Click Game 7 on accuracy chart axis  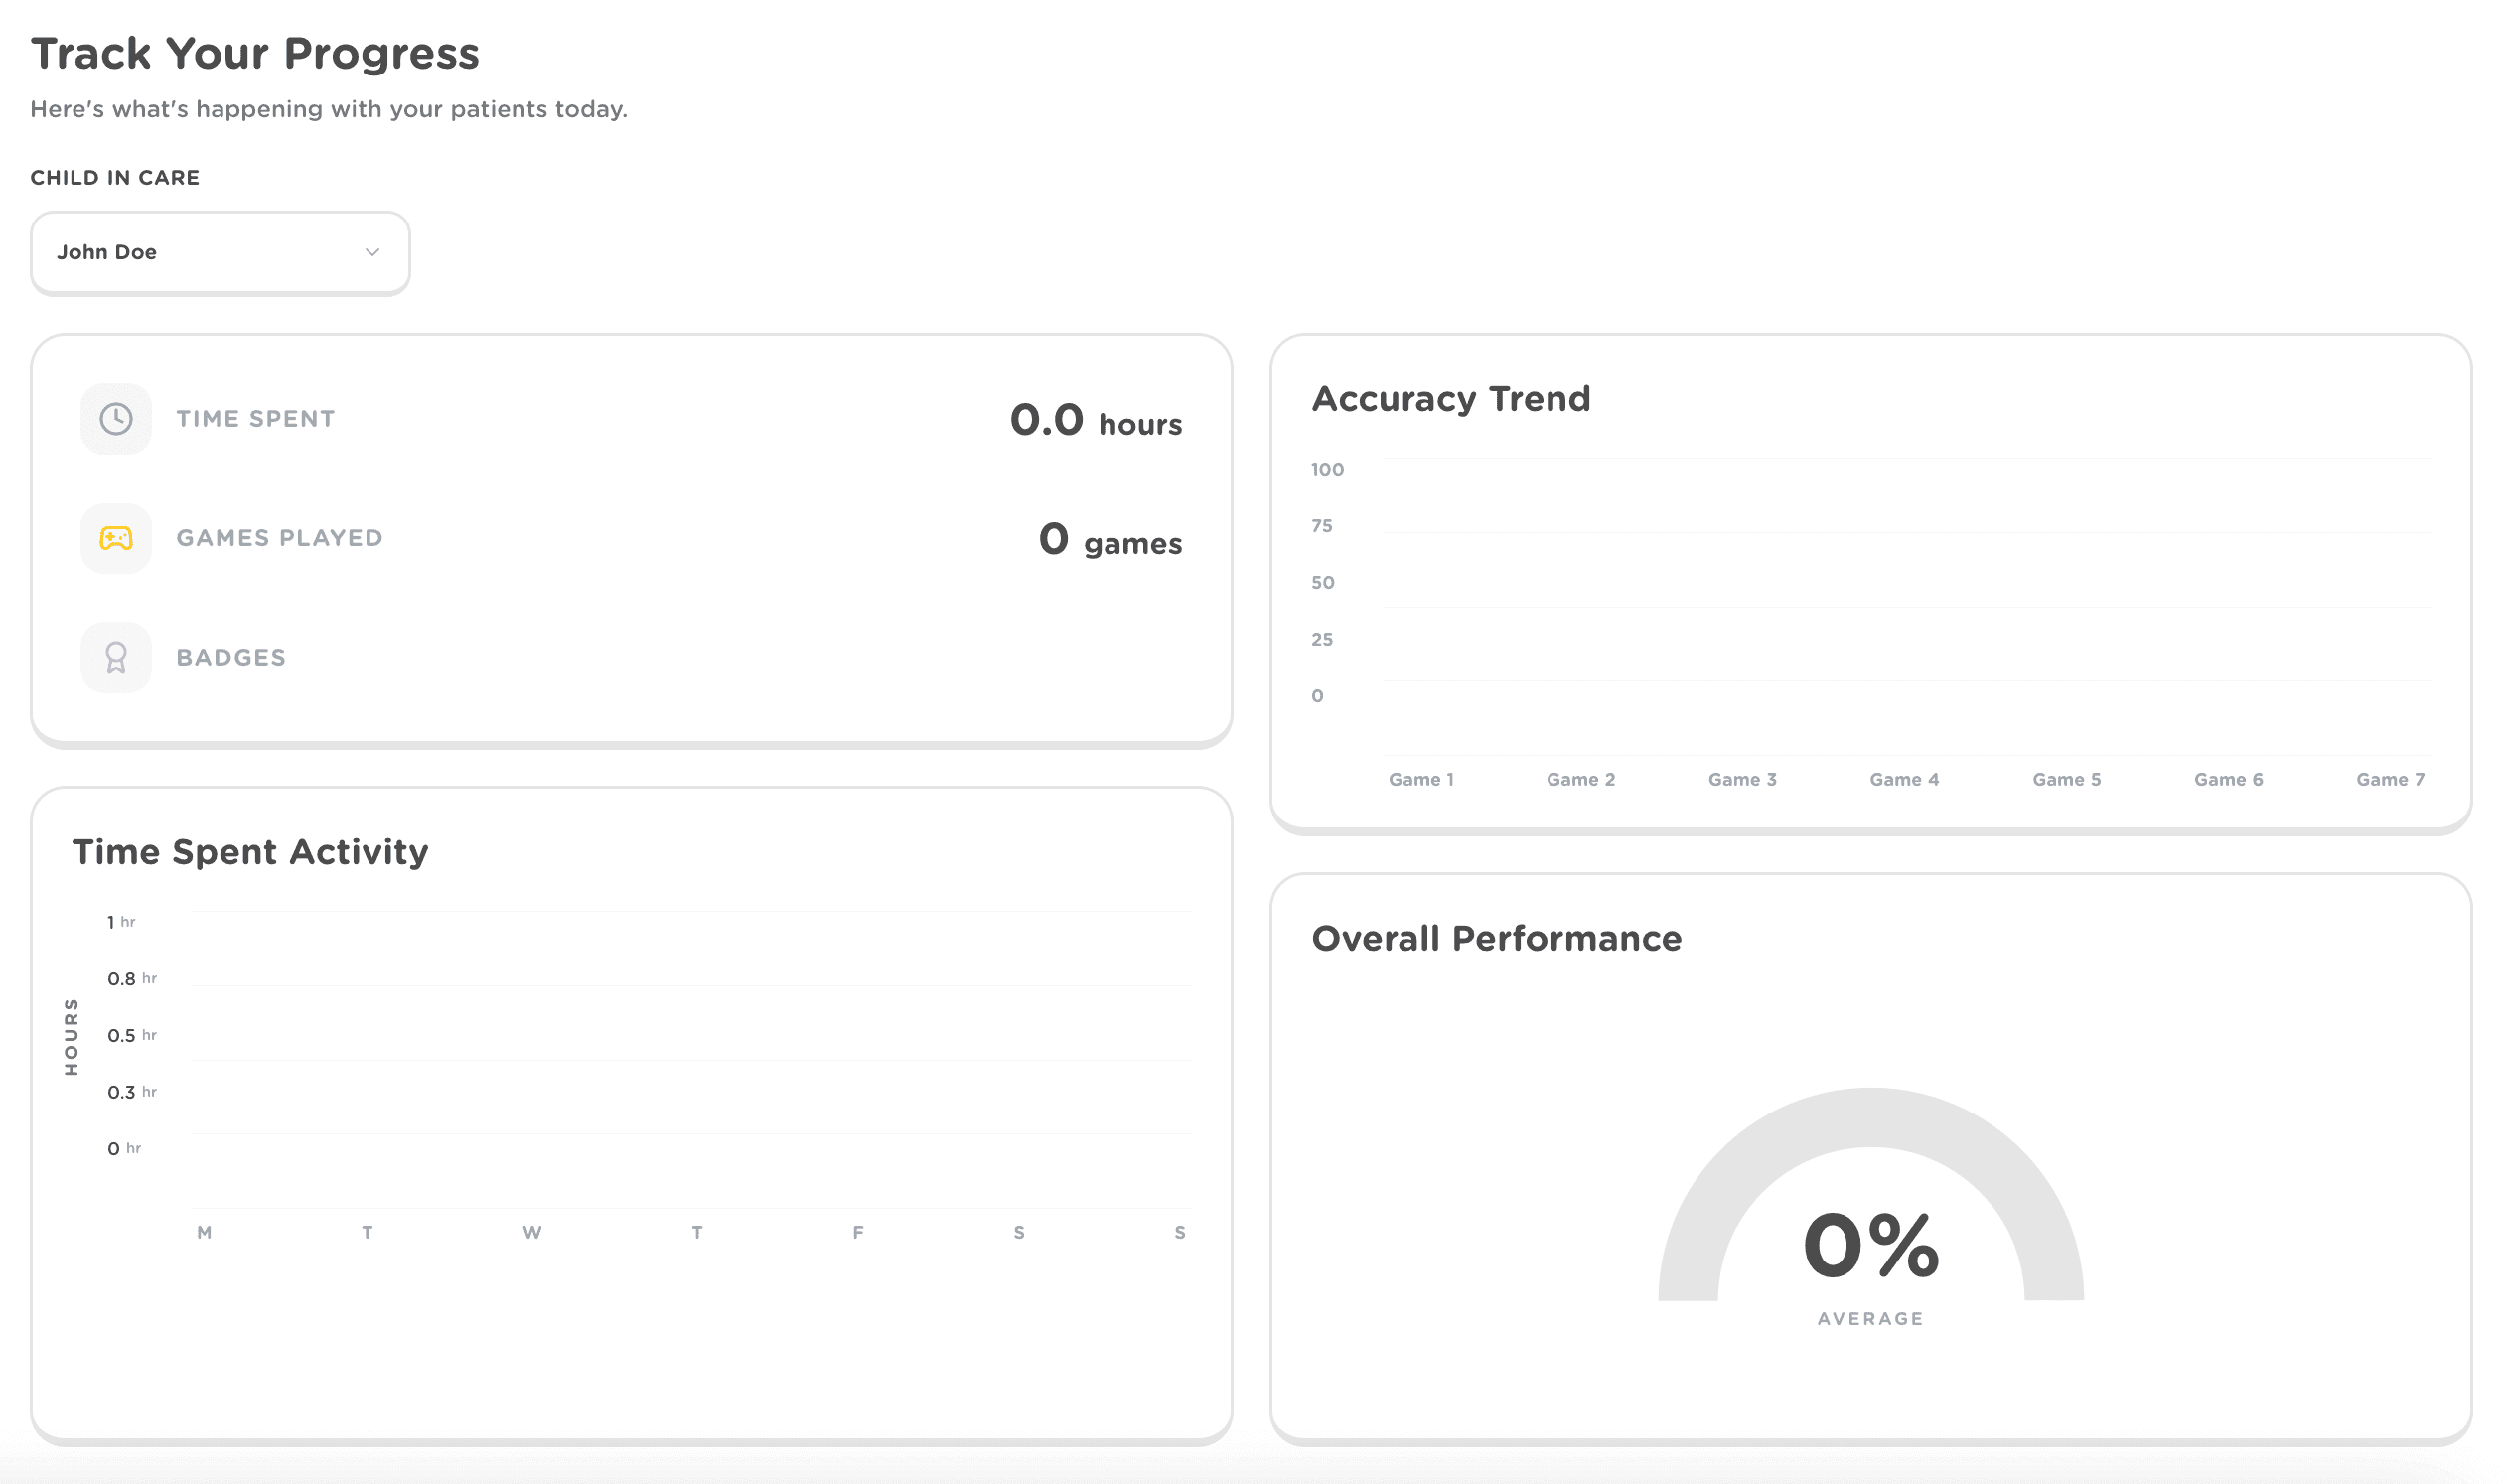pos(2390,780)
